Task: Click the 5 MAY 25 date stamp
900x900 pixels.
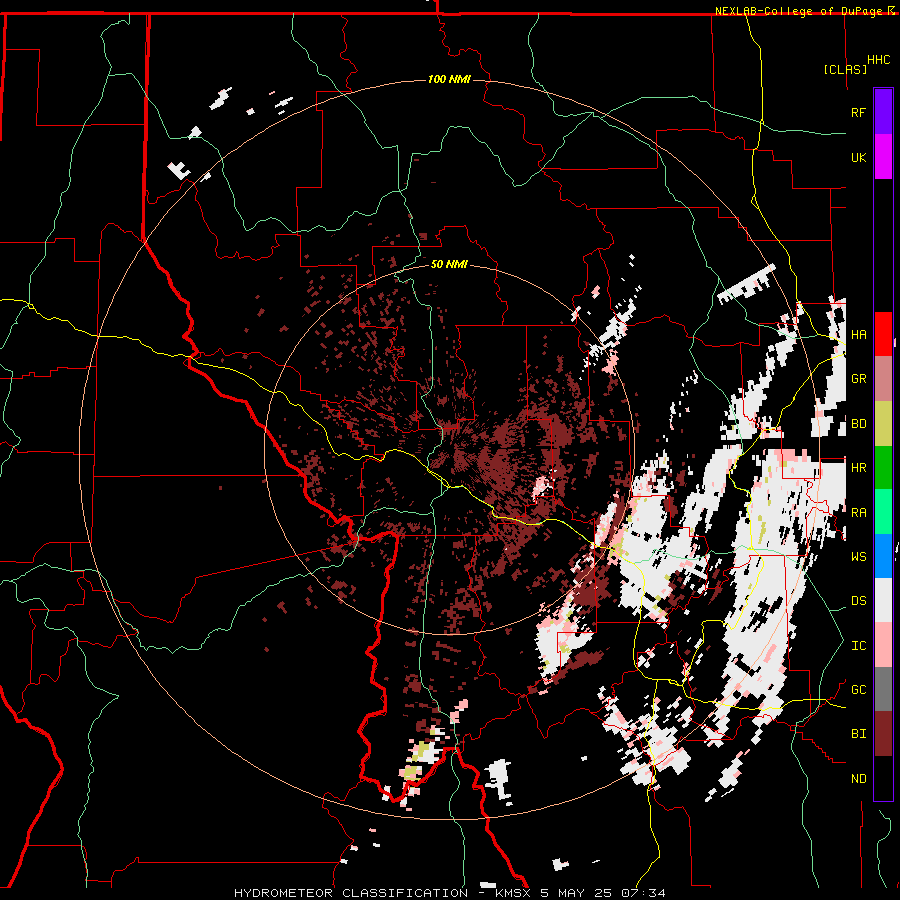Action: pos(578,893)
